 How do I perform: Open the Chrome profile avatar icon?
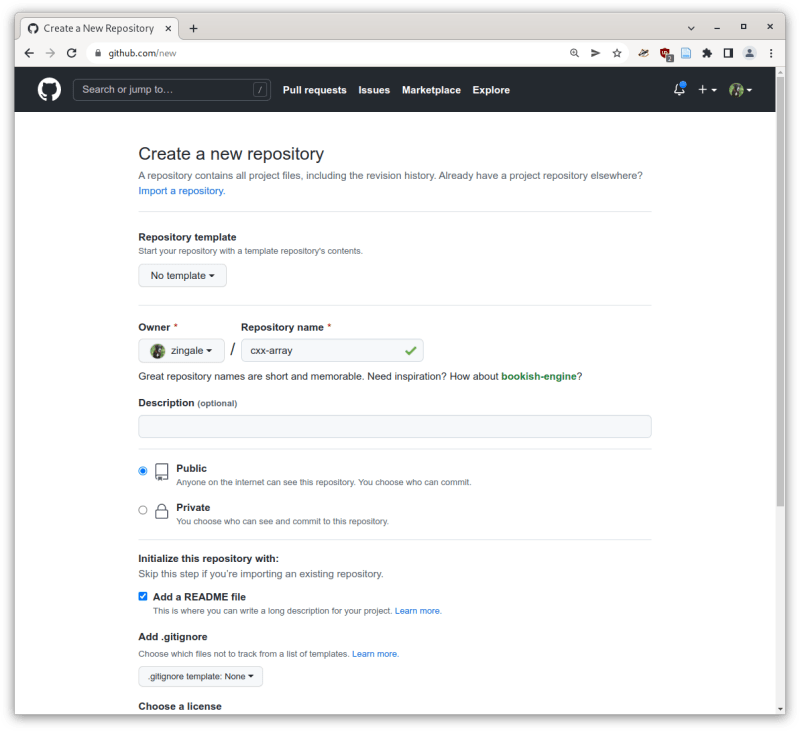(x=749, y=53)
